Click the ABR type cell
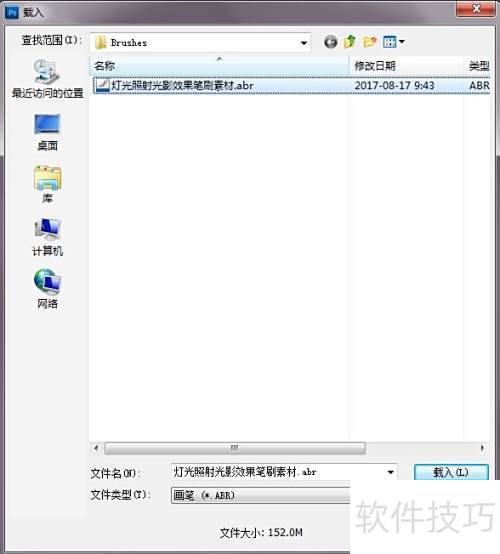The height and width of the screenshot is (554, 500). [x=480, y=86]
